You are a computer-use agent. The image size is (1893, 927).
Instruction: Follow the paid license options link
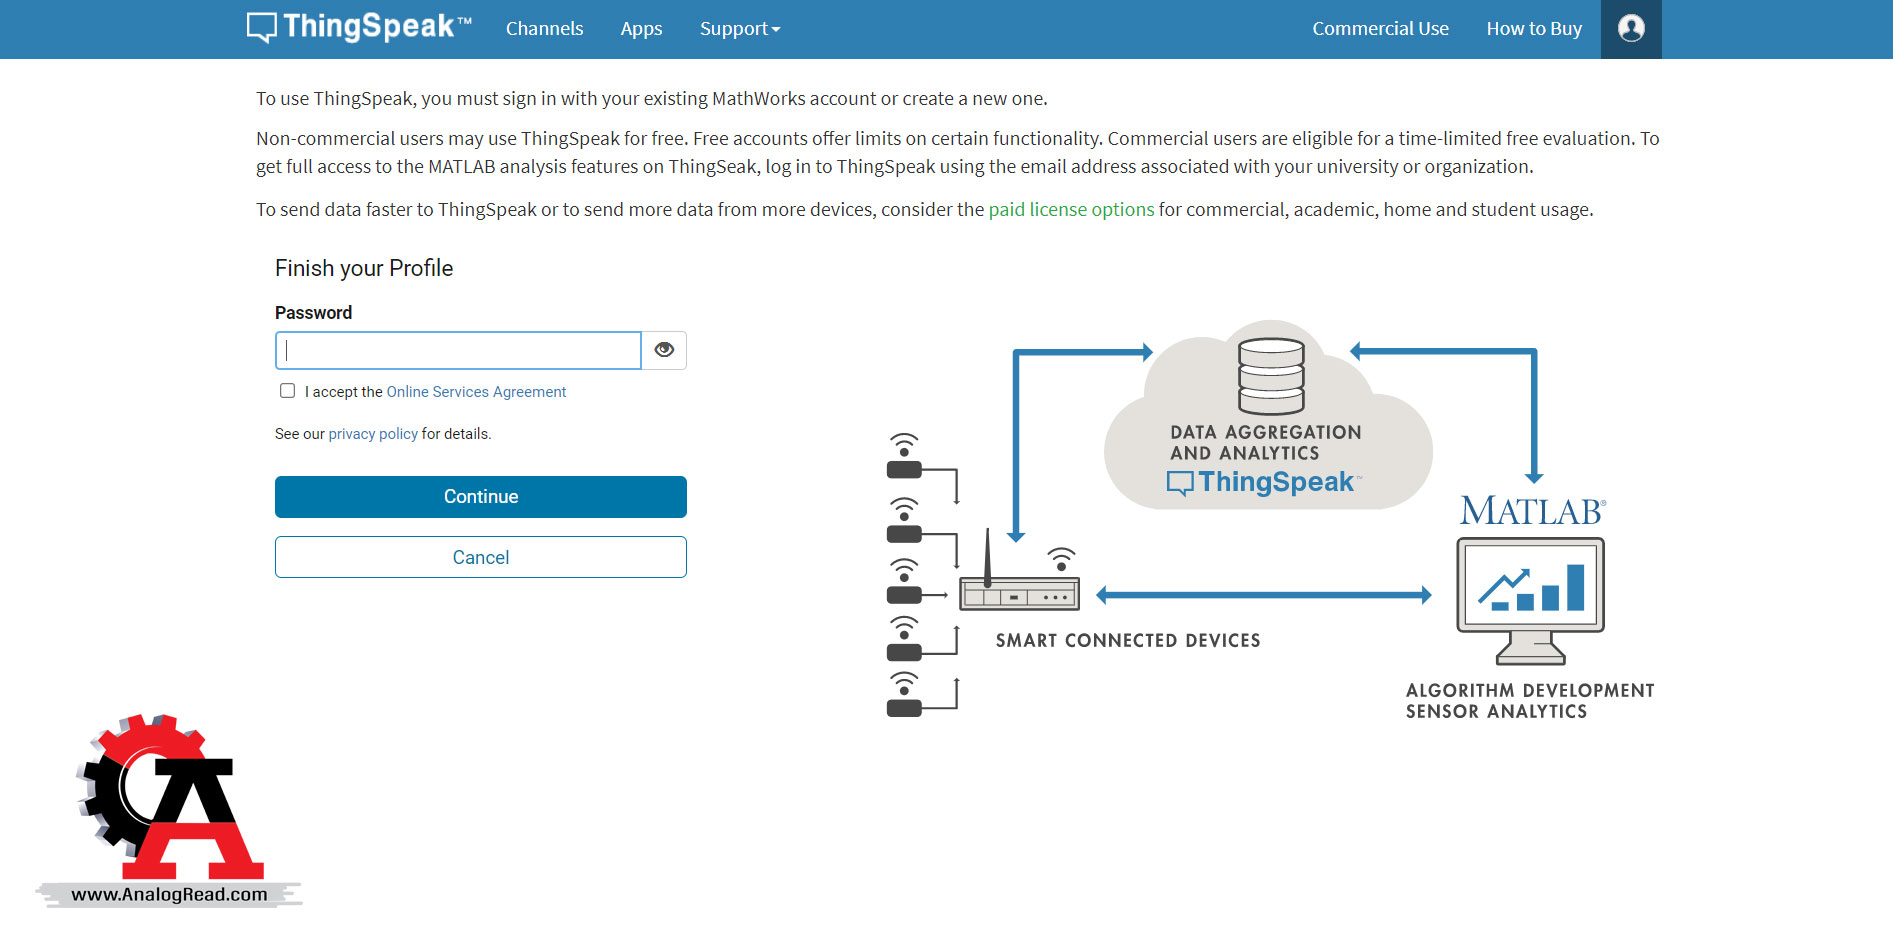pos(1071,210)
